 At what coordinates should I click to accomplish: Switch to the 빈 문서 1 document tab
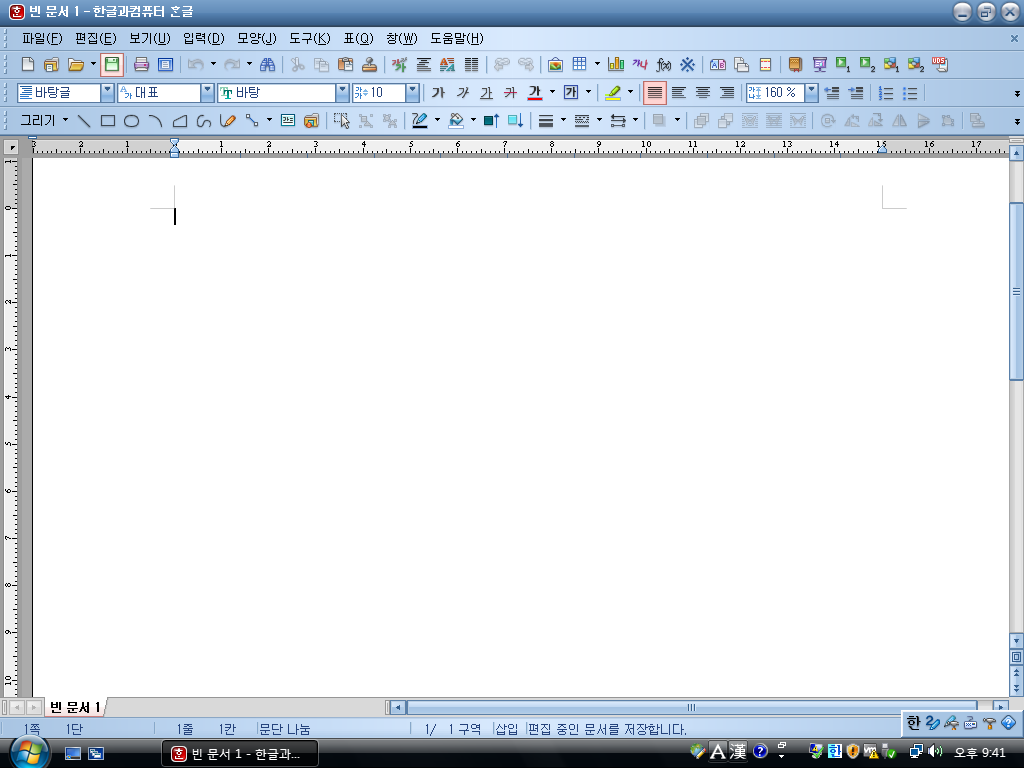pyautogui.click(x=74, y=707)
